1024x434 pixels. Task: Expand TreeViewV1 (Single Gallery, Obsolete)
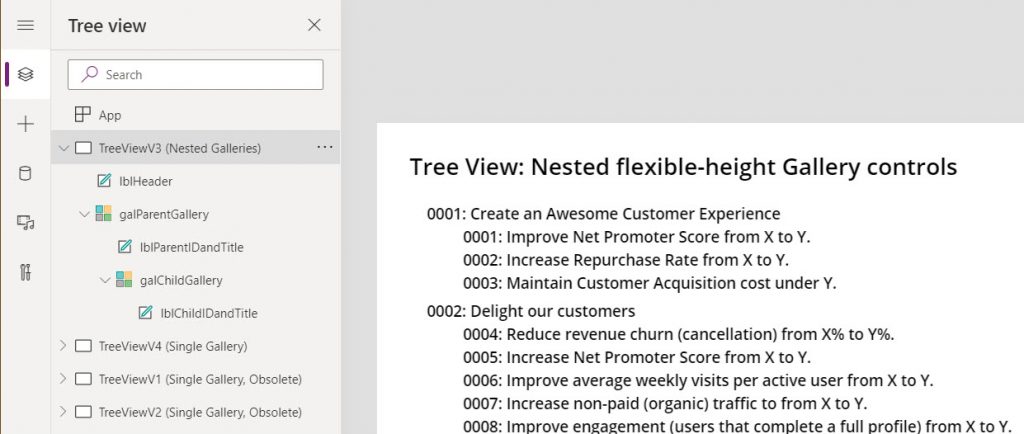(63, 379)
